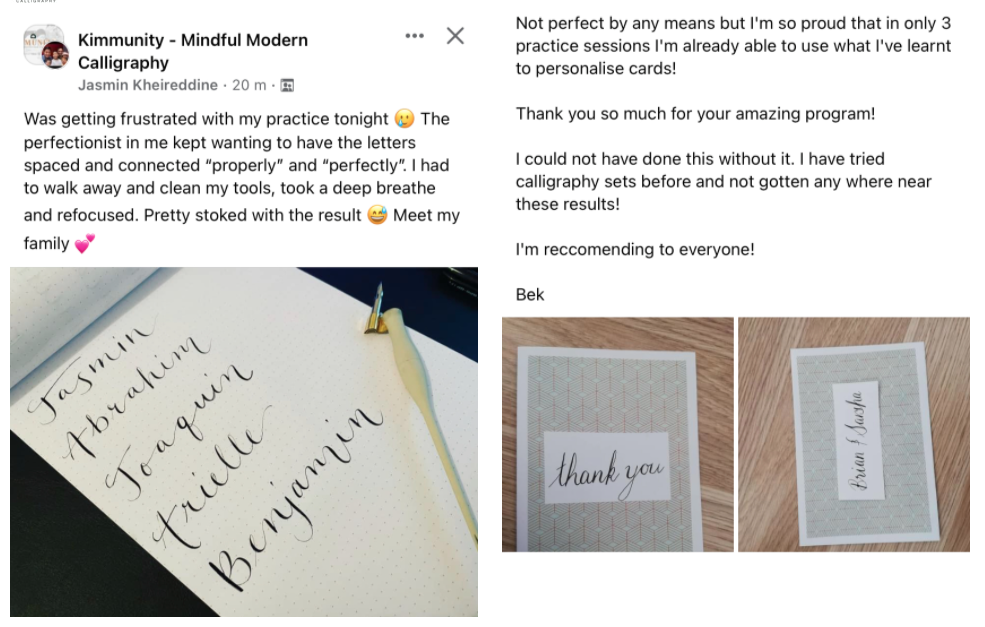Open the handwritten family names photo
Screen dimensions: 985x627
[244, 442]
